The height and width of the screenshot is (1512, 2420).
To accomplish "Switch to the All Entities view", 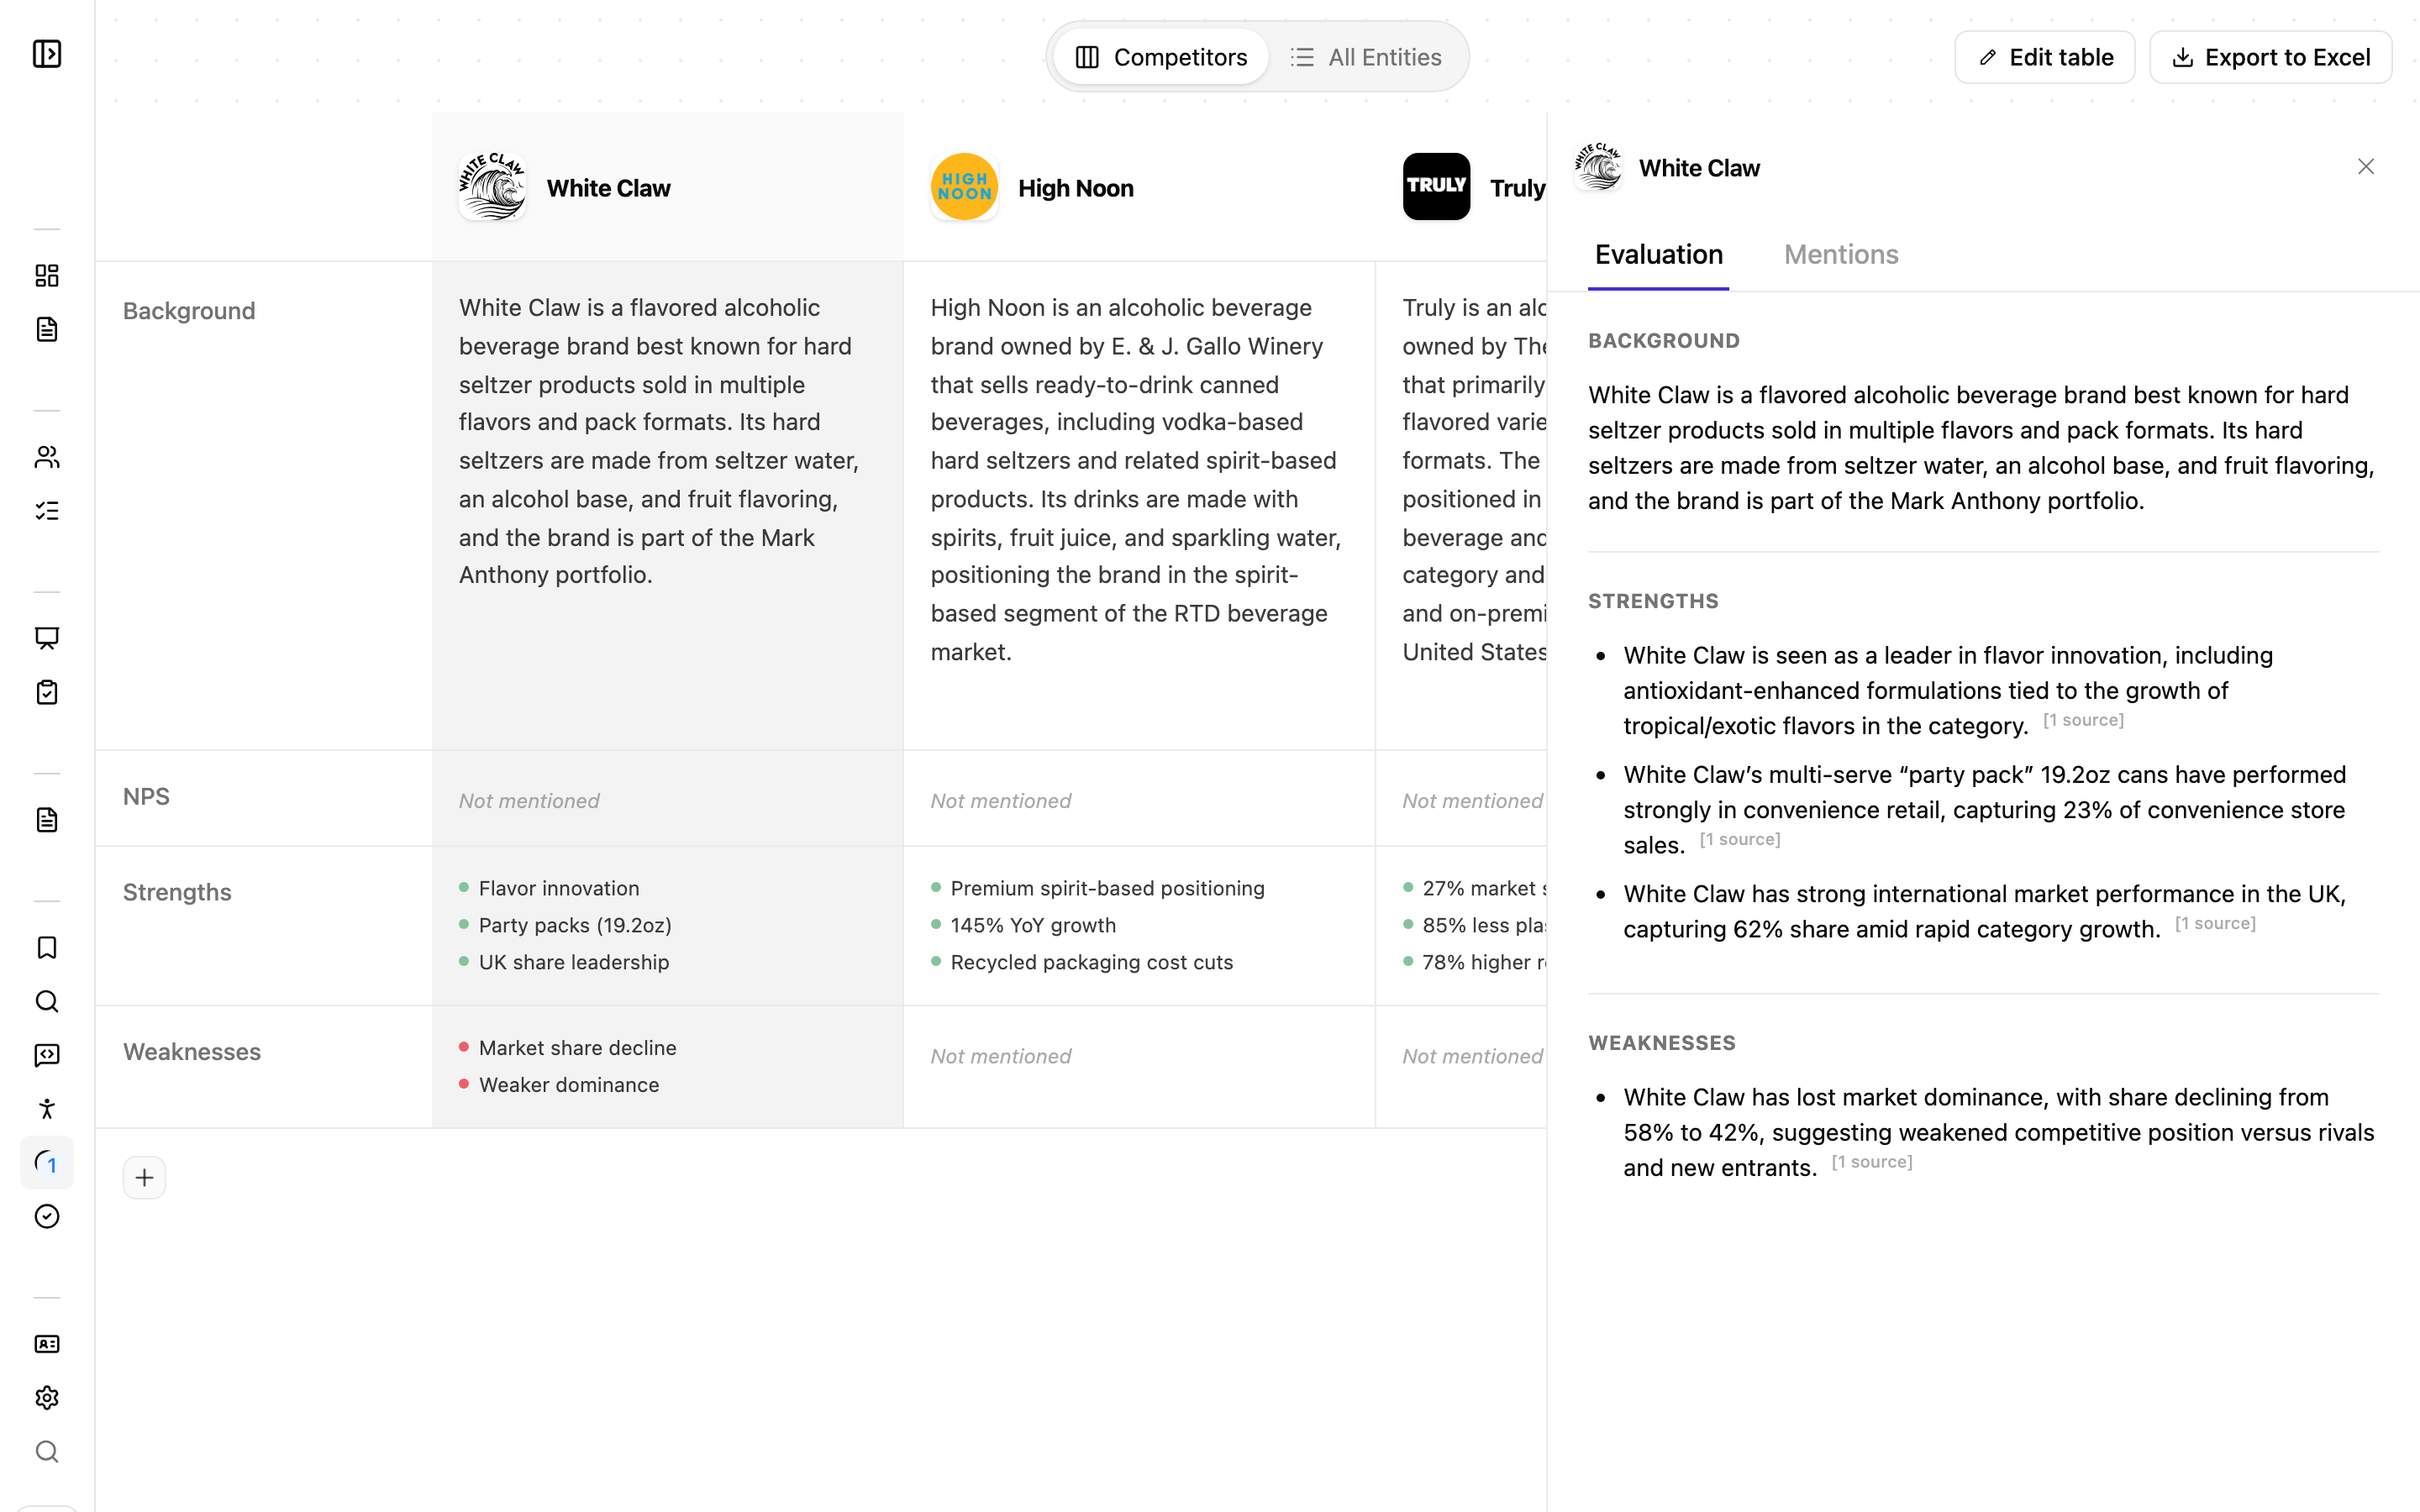I will coord(1366,57).
